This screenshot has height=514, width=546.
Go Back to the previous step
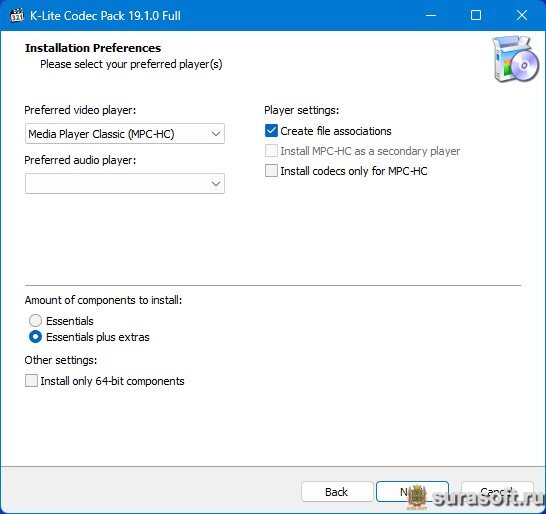coord(337,492)
